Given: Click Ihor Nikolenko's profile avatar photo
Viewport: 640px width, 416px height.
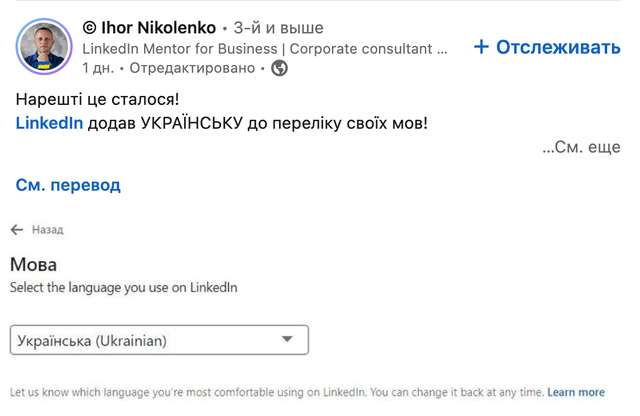Looking at the screenshot, I should 44,47.
